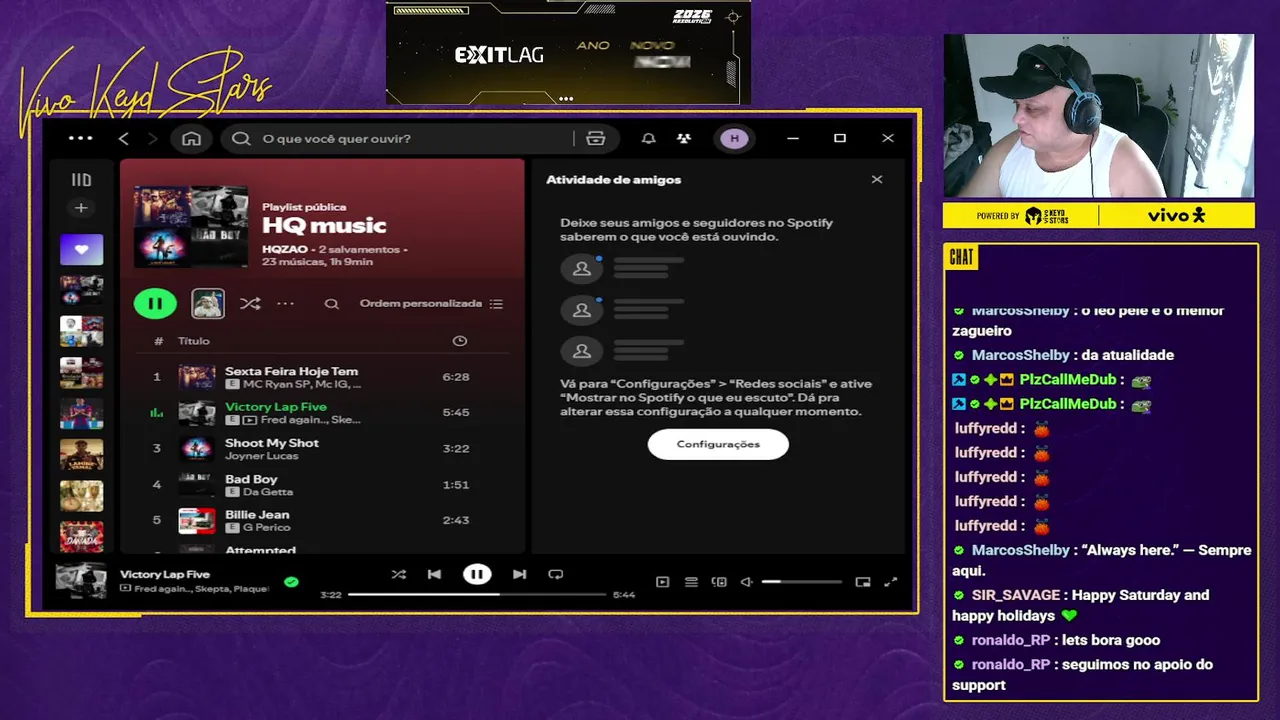Seek on the song progress bar

pyautogui.click(x=477, y=594)
